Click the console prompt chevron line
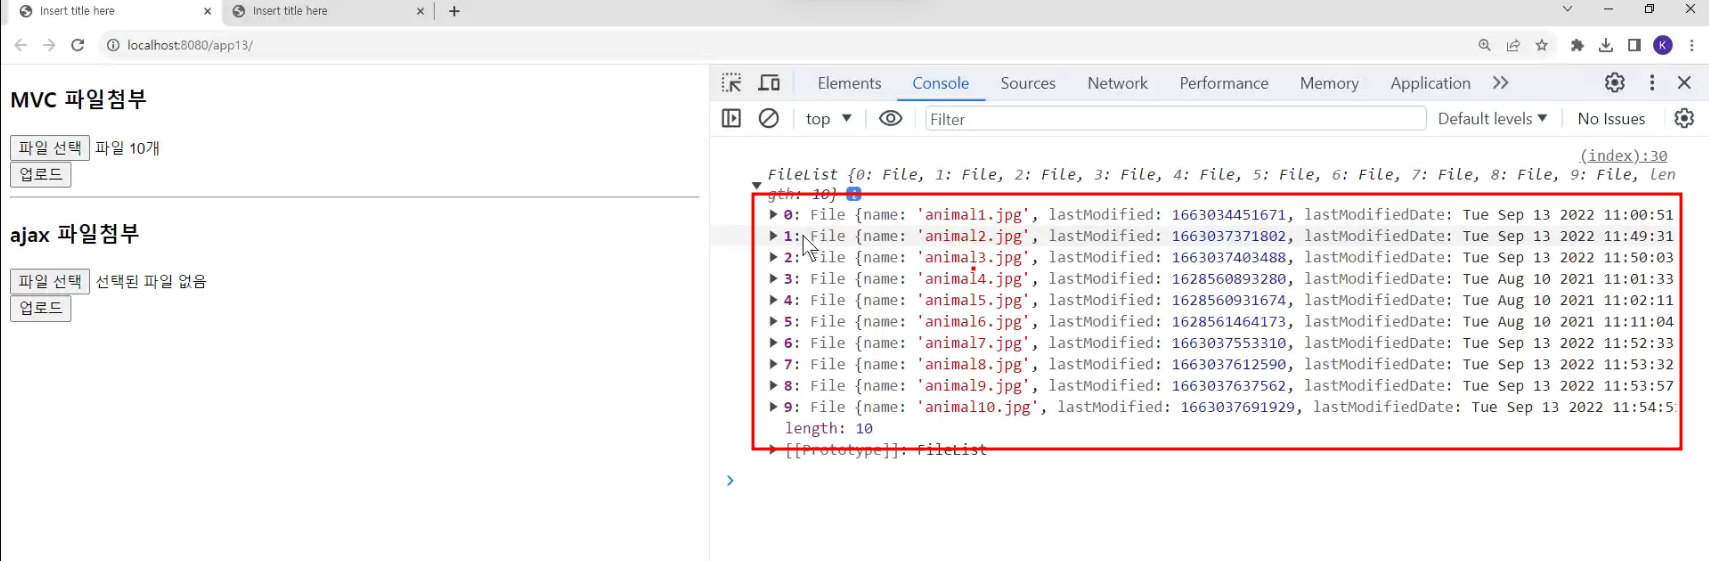This screenshot has width=1709, height=561. (730, 480)
